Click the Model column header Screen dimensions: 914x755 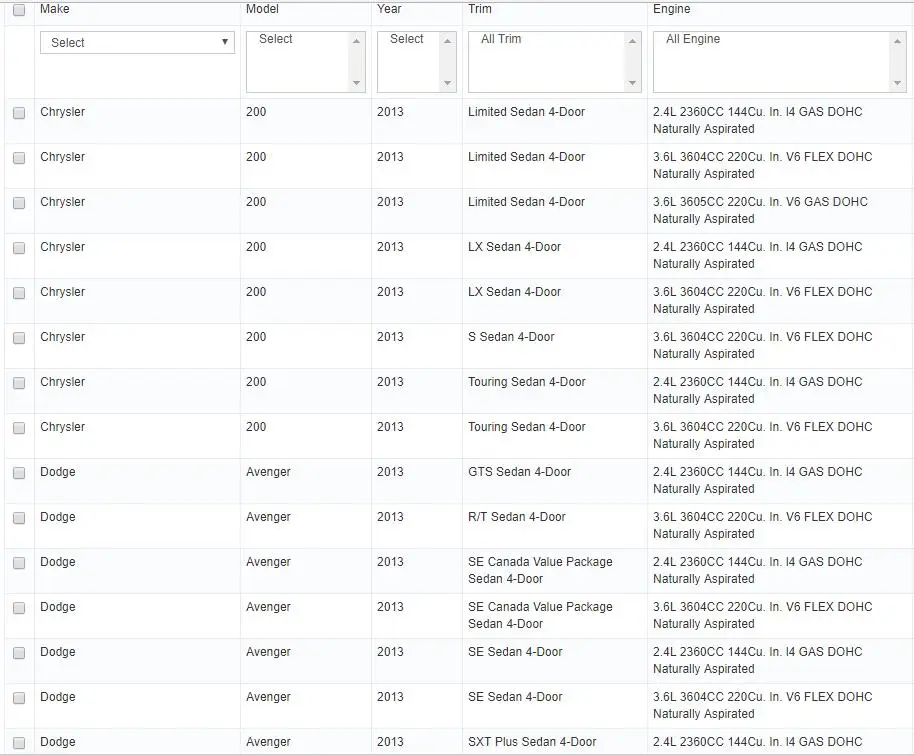[262, 9]
